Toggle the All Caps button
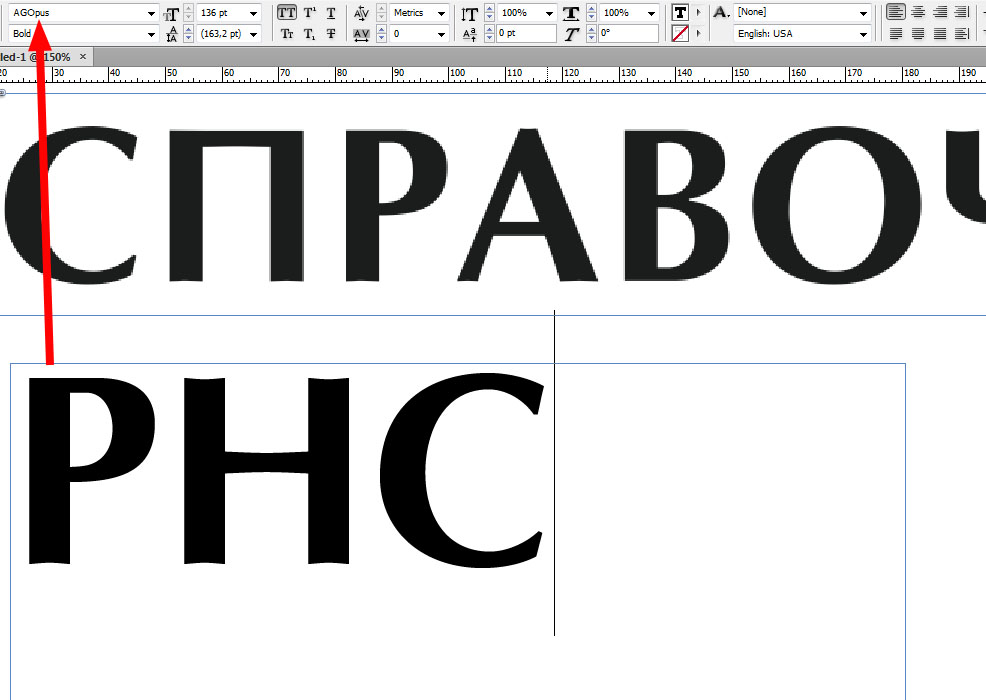Viewport: 986px width, 700px height. click(x=287, y=13)
